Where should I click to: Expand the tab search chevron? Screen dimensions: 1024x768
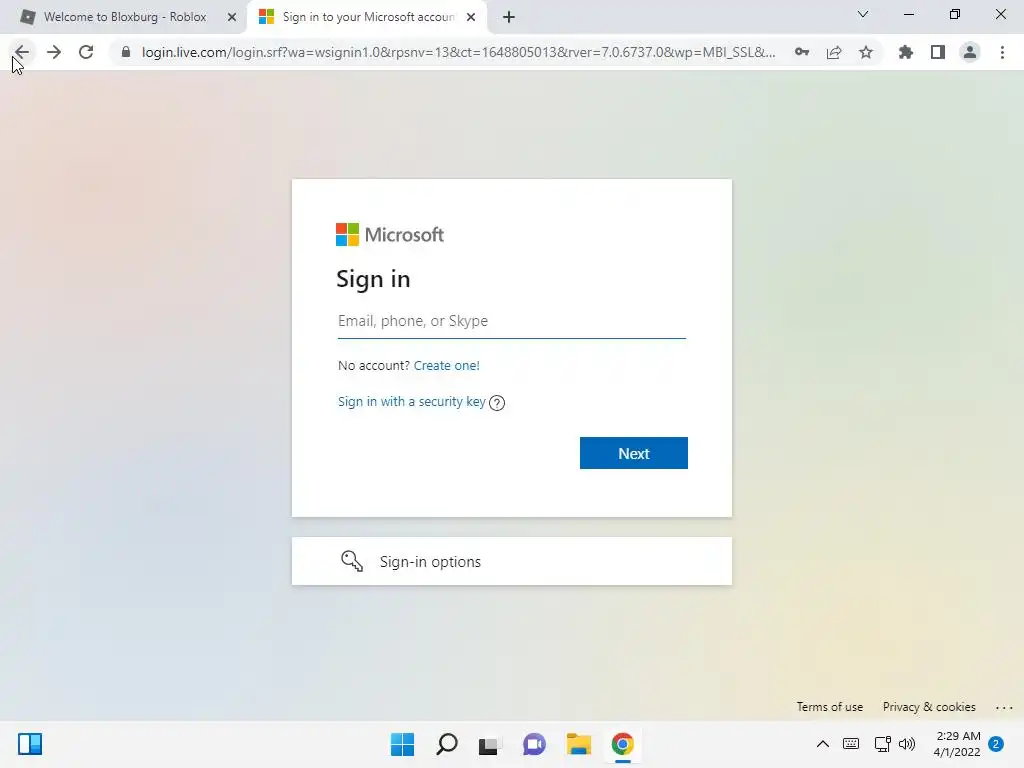(863, 14)
